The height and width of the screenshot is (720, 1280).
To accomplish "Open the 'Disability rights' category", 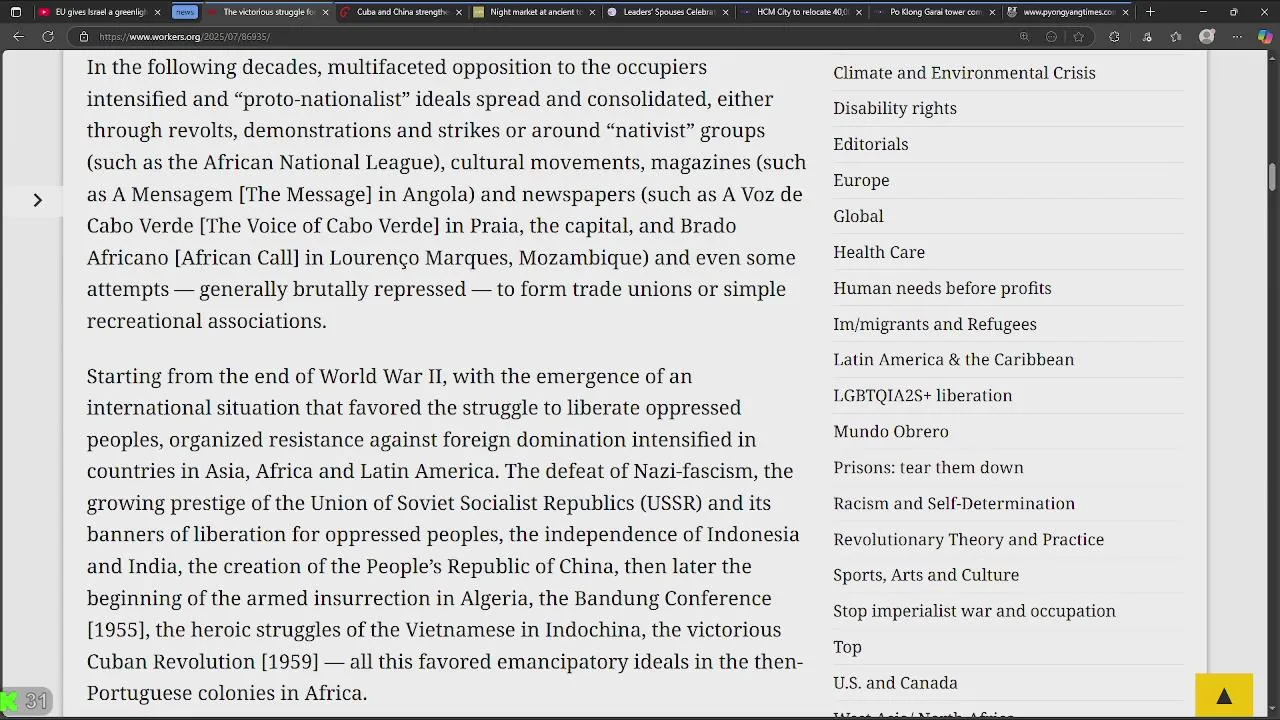I will click(895, 108).
